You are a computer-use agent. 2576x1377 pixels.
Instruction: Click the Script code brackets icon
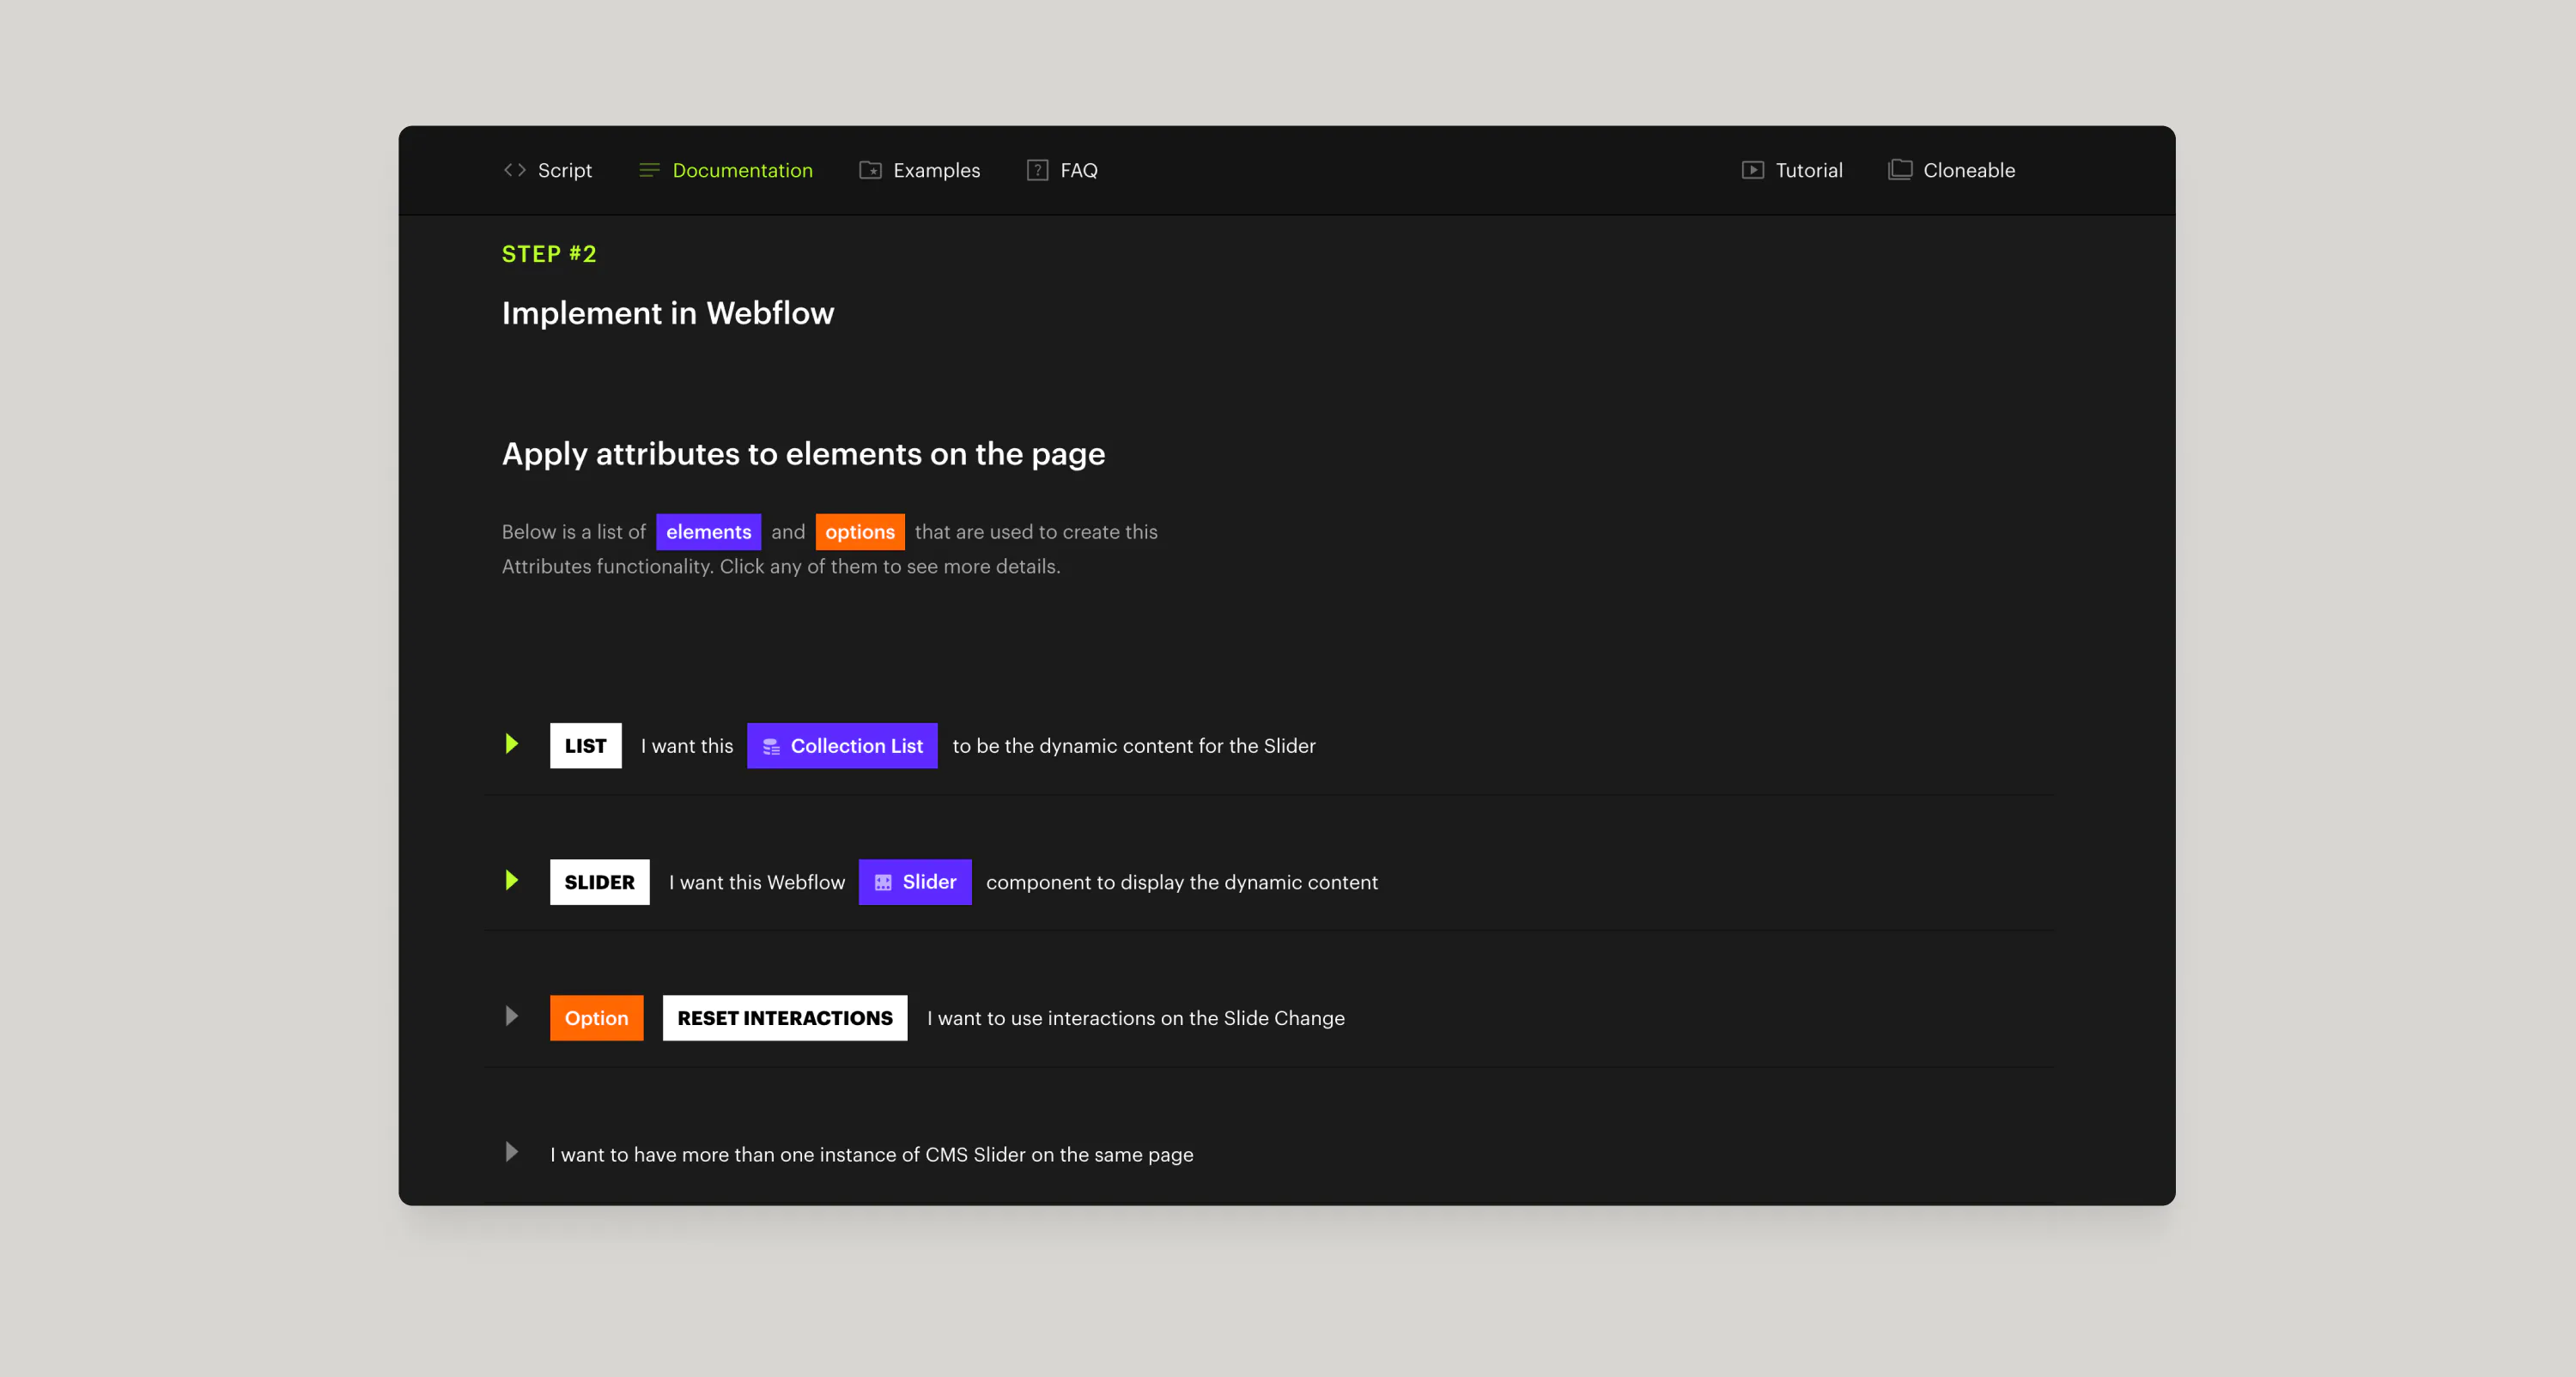(x=514, y=170)
